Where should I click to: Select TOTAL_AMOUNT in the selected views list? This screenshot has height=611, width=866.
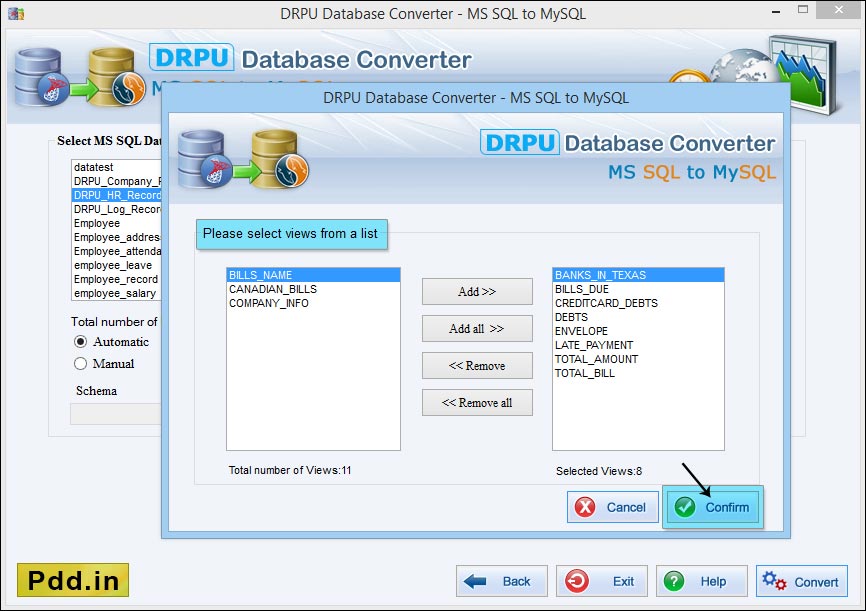(638, 359)
